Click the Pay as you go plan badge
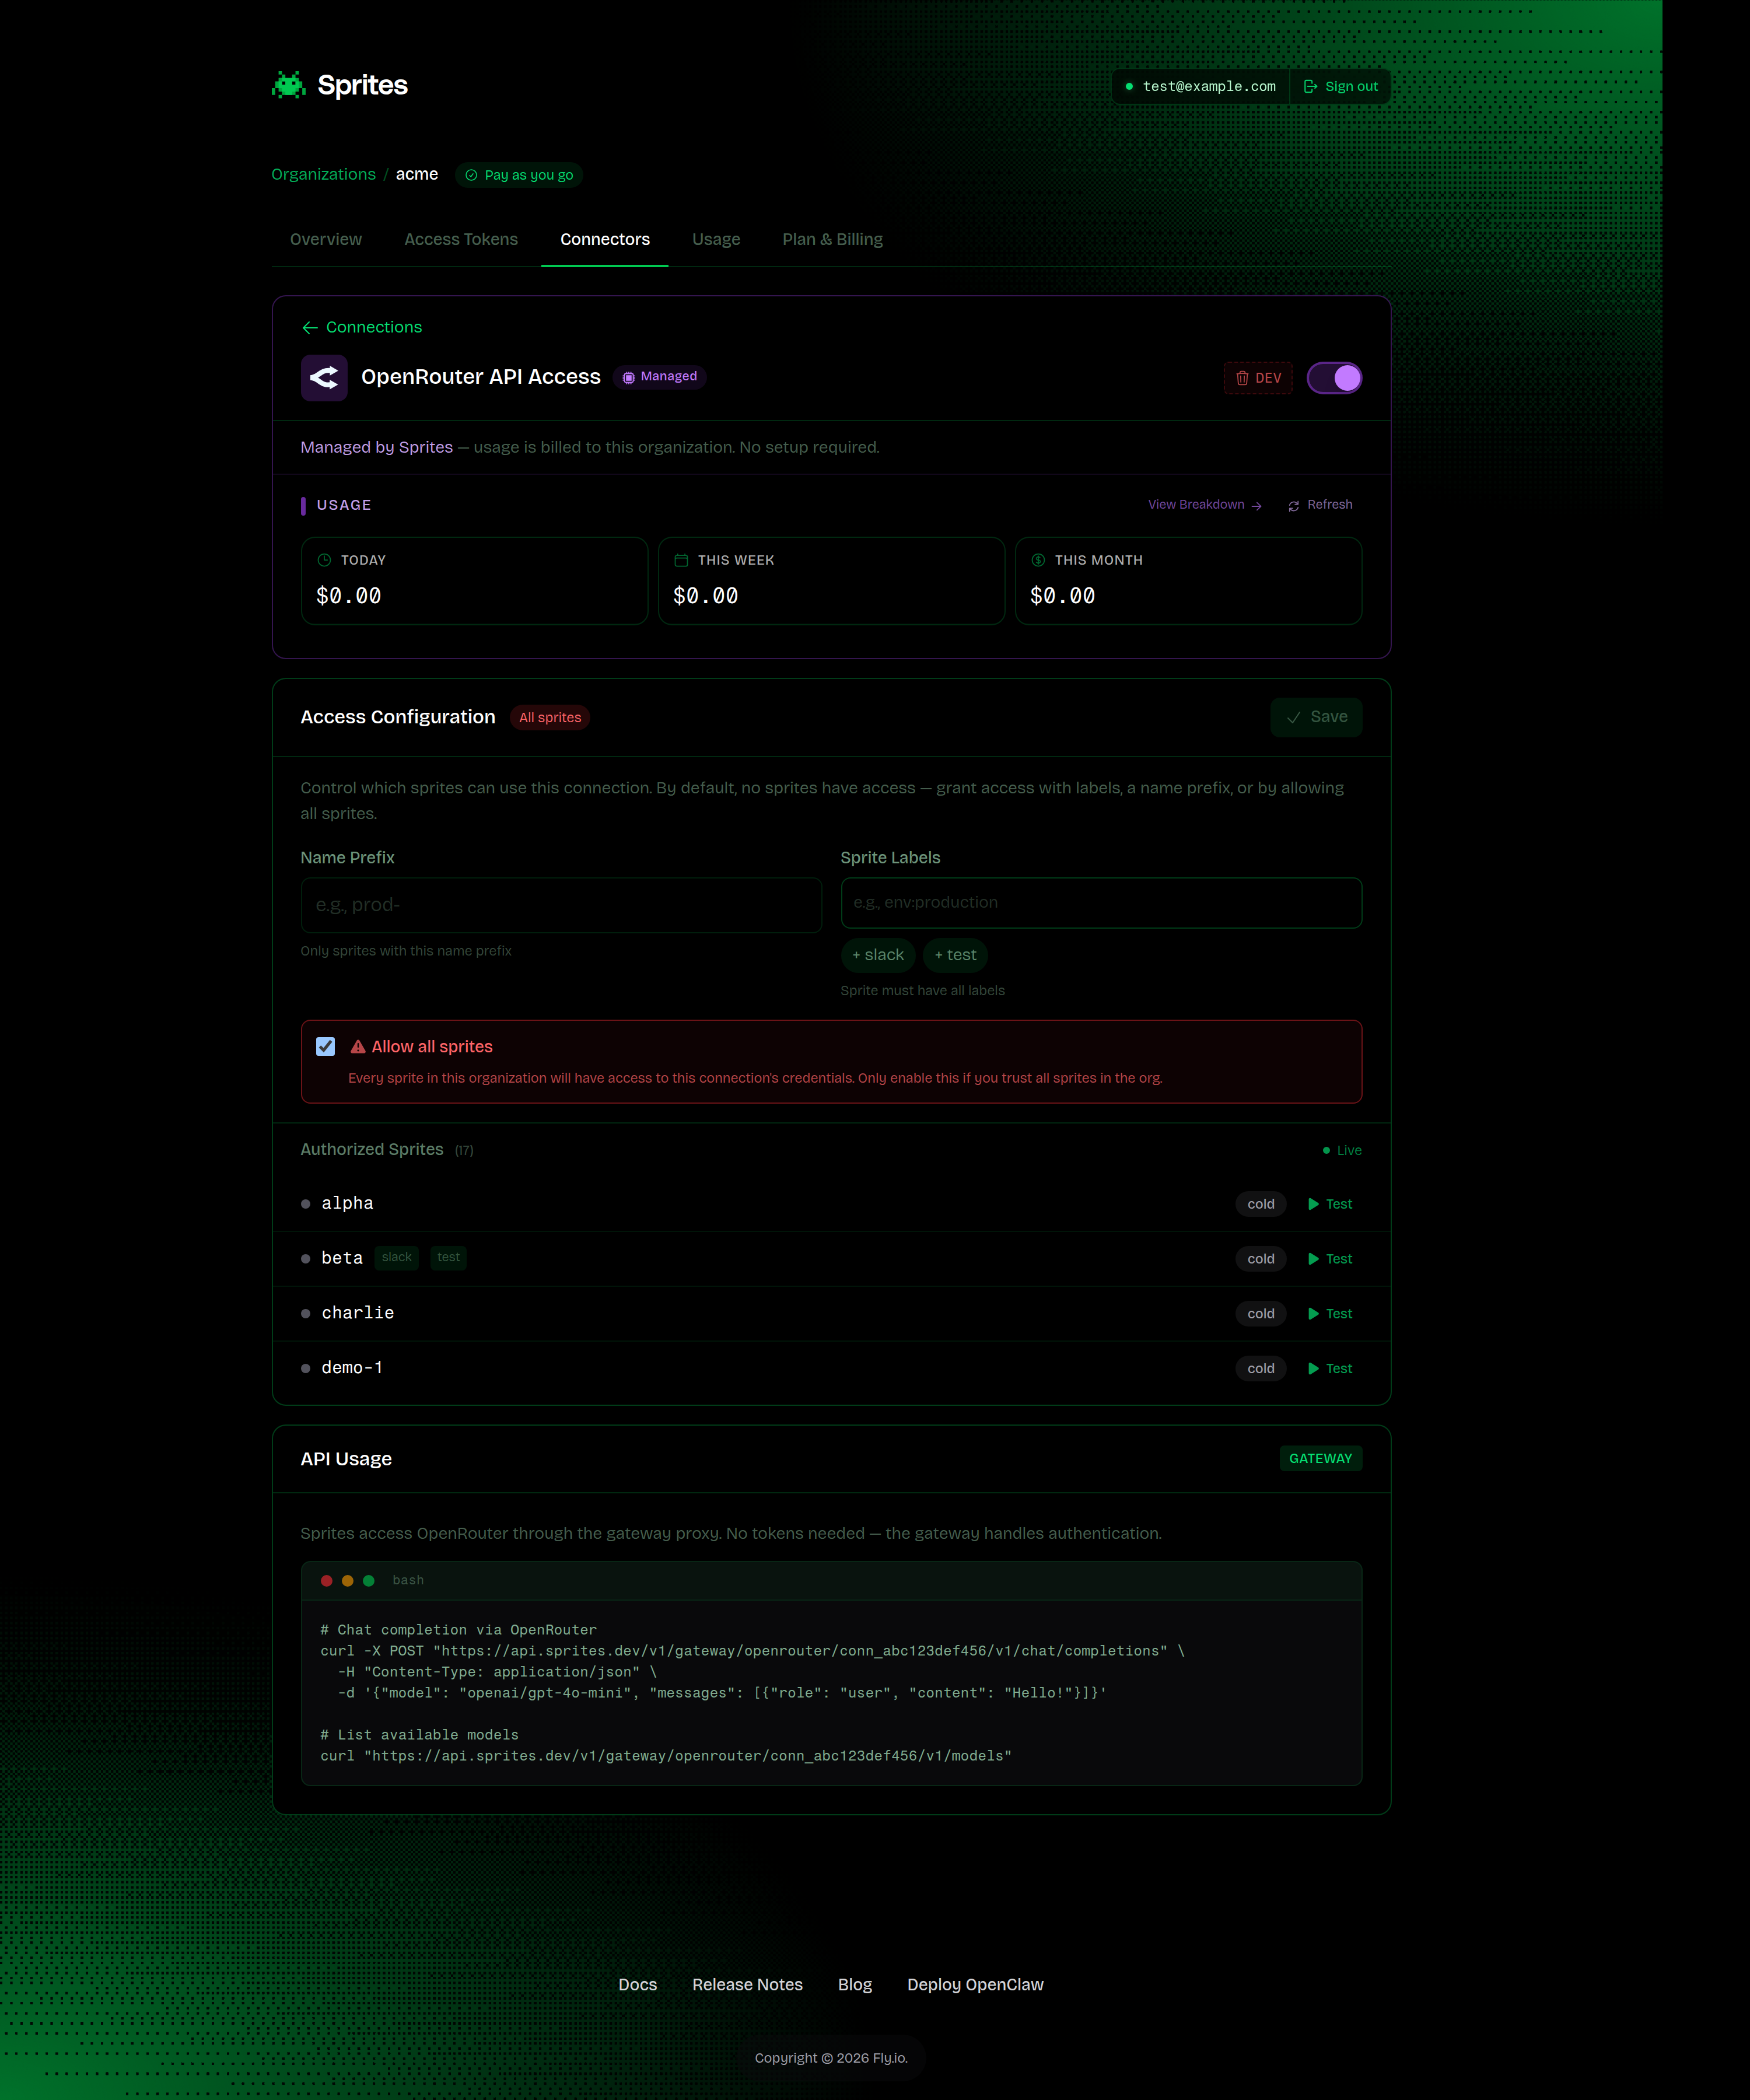The height and width of the screenshot is (2100, 1750). click(x=519, y=175)
